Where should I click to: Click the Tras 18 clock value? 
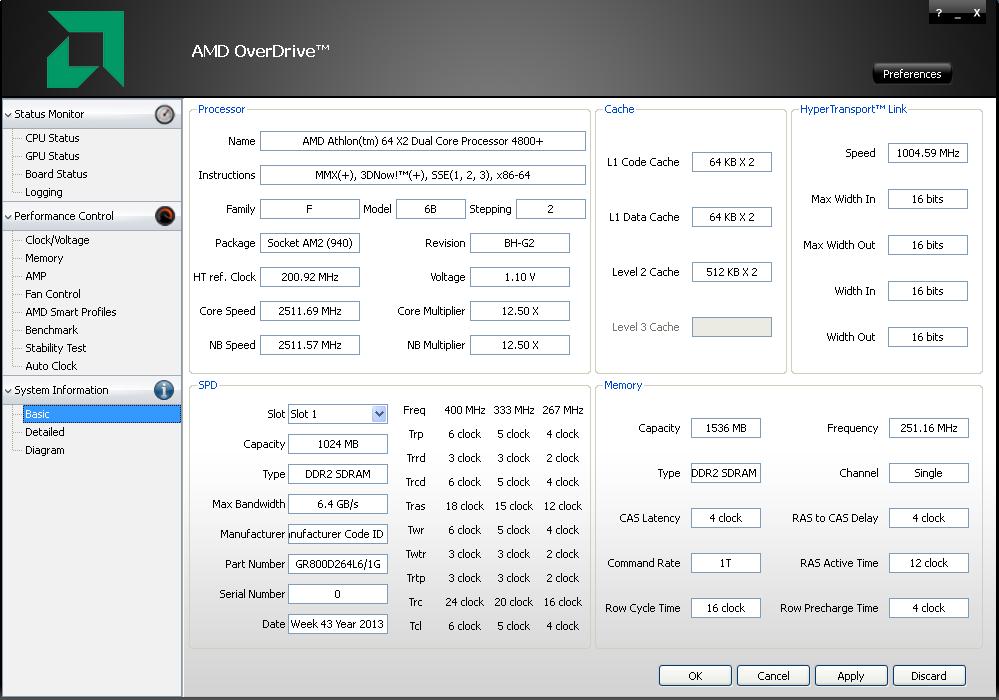point(464,506)
